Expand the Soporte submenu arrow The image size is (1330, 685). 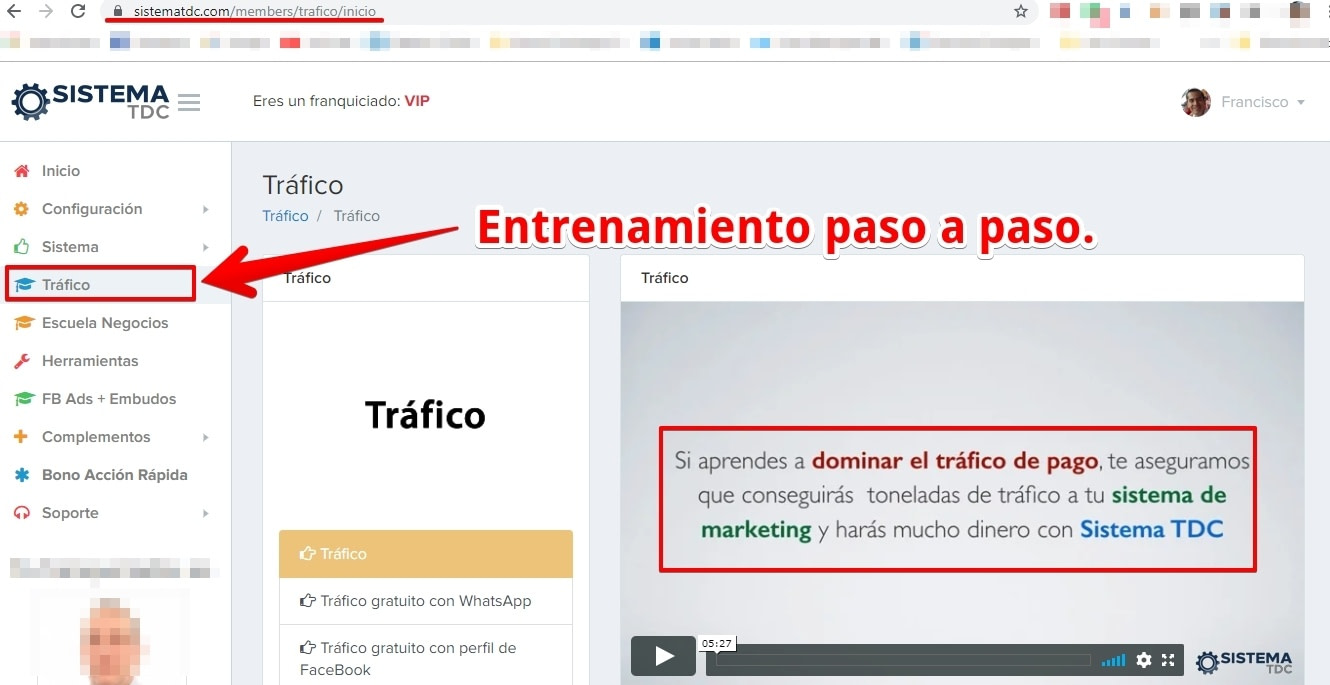click(205, 513)
